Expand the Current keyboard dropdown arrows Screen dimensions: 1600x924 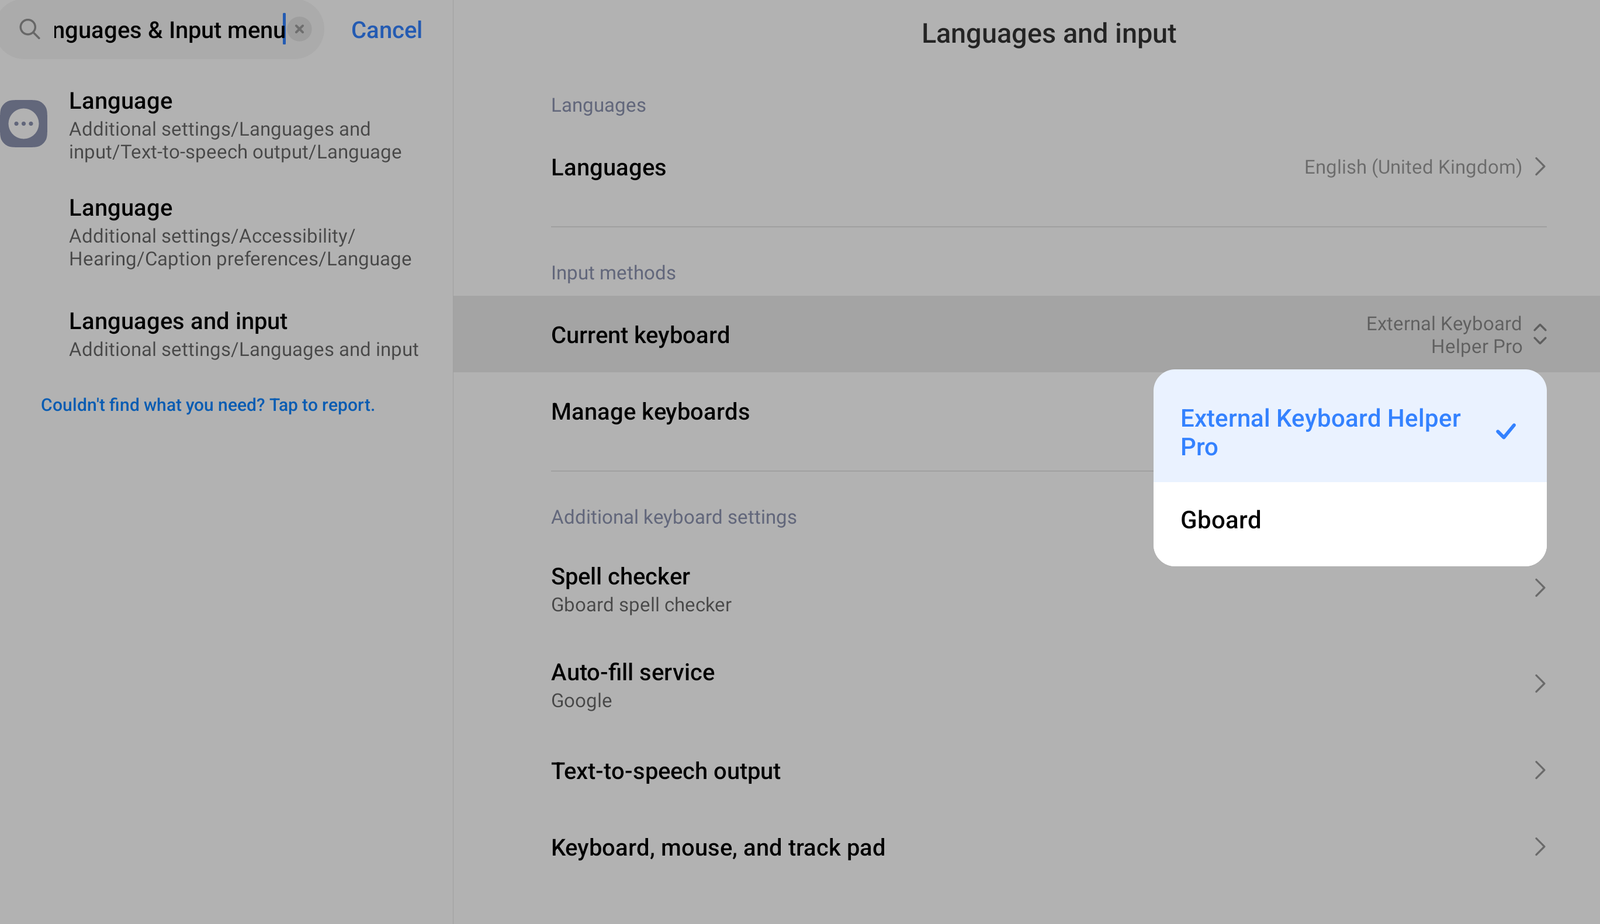click(1540, 335)
